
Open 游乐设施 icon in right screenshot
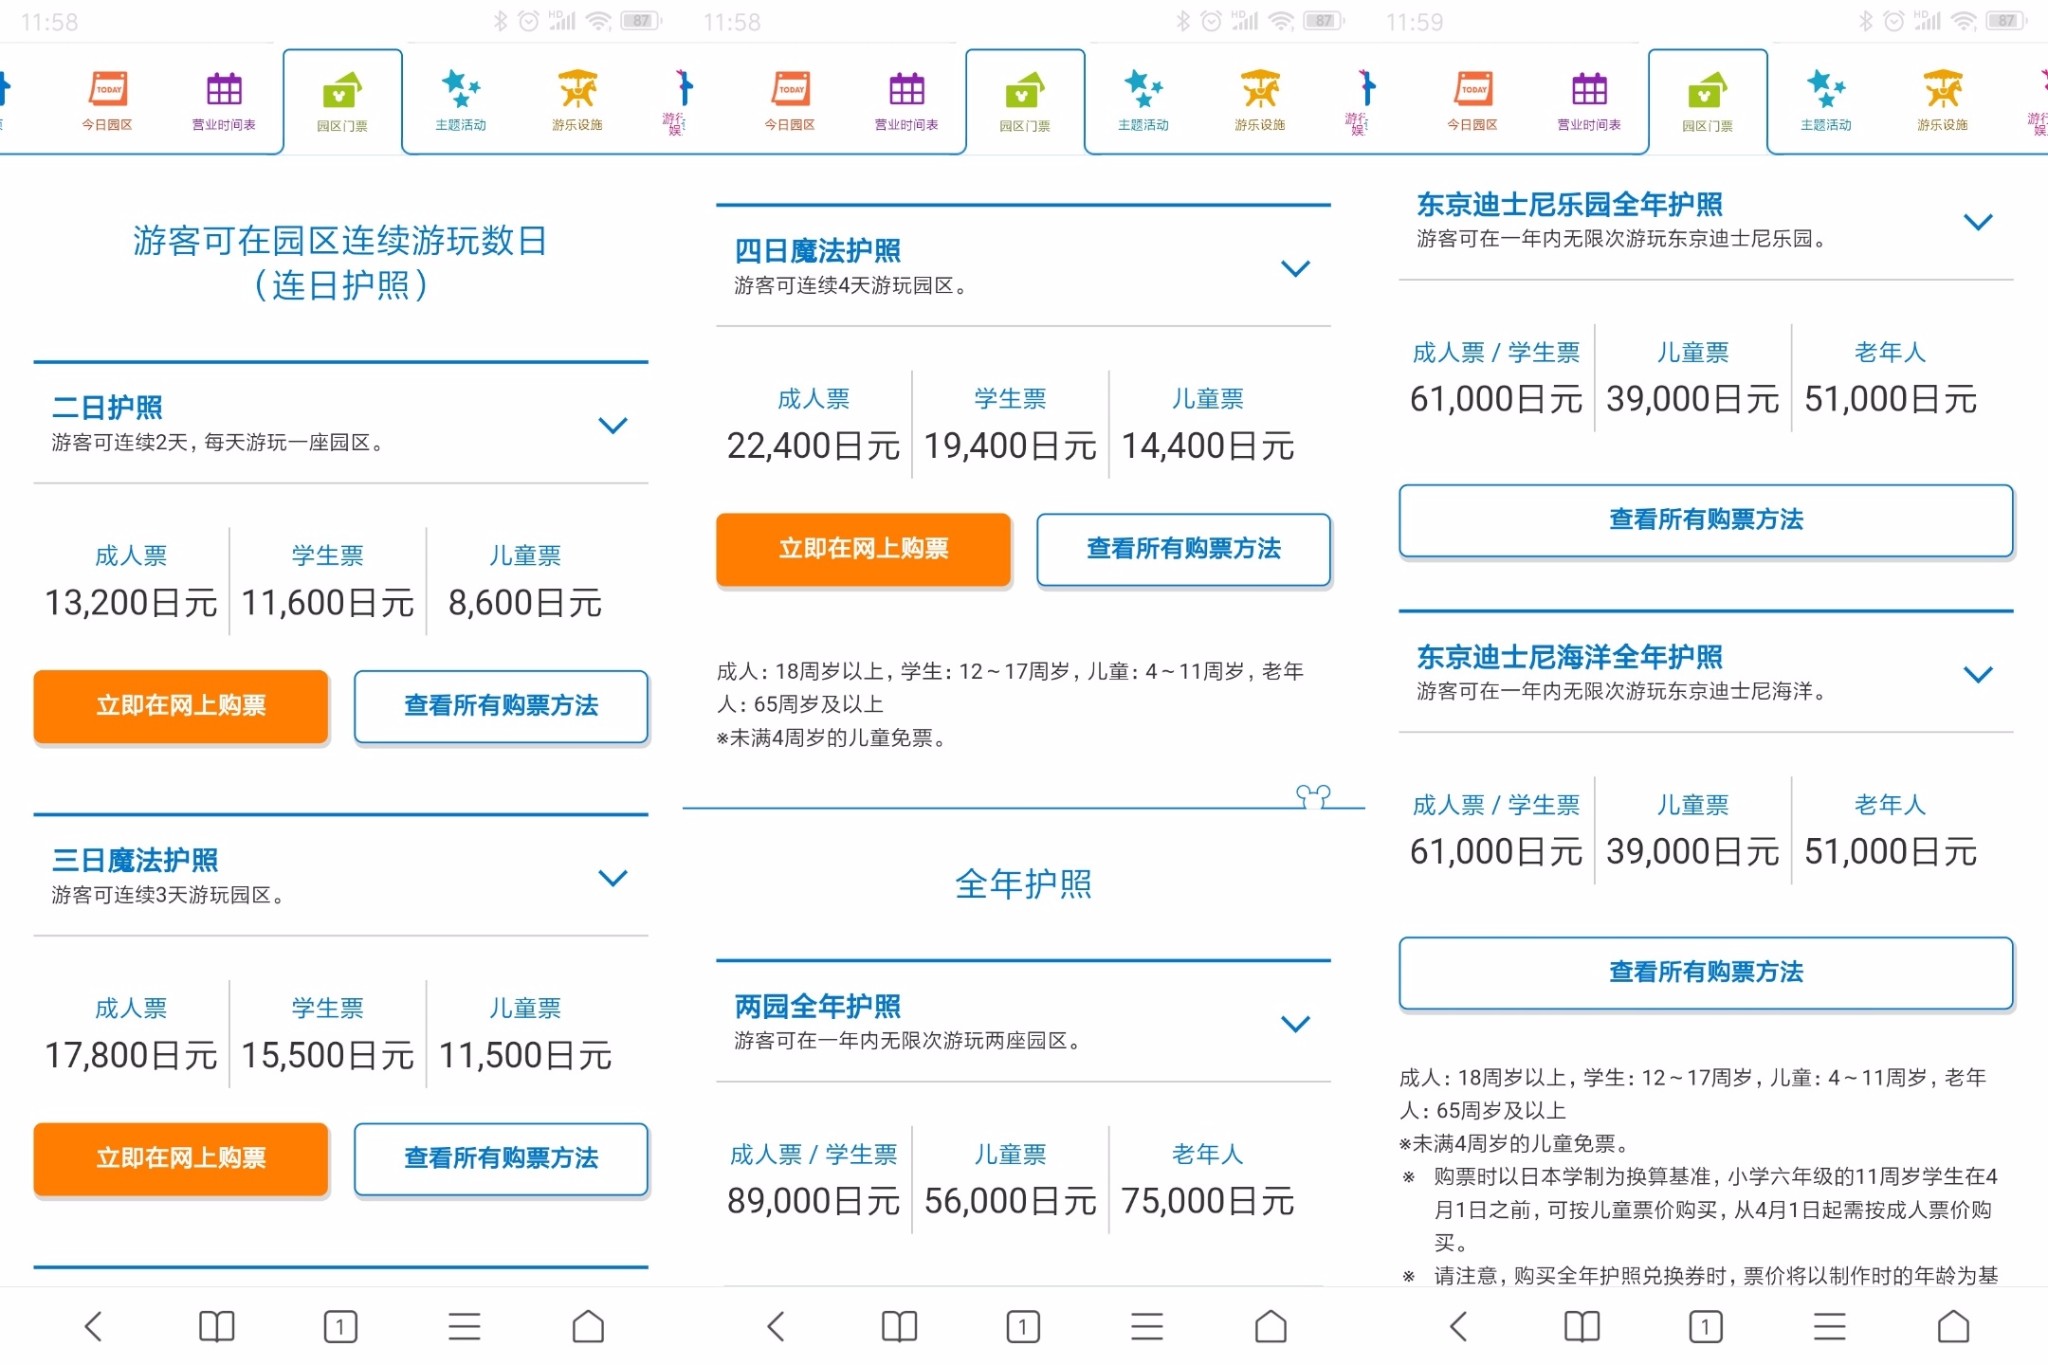[1943, 100]
